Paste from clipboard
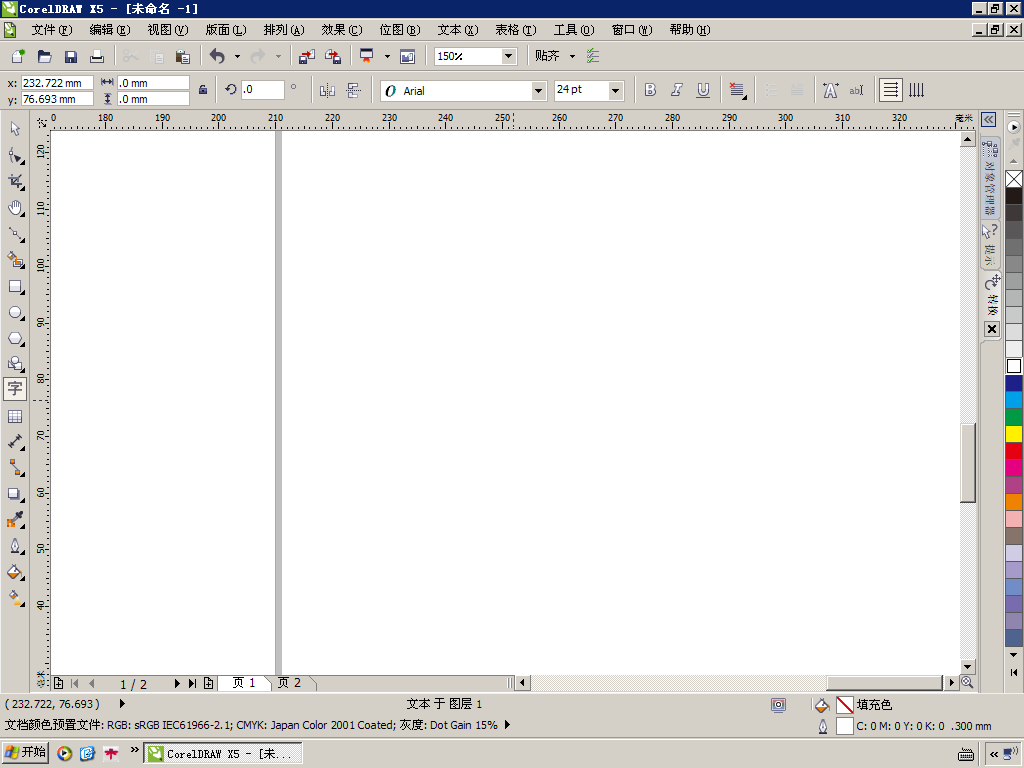 point(183,56)
